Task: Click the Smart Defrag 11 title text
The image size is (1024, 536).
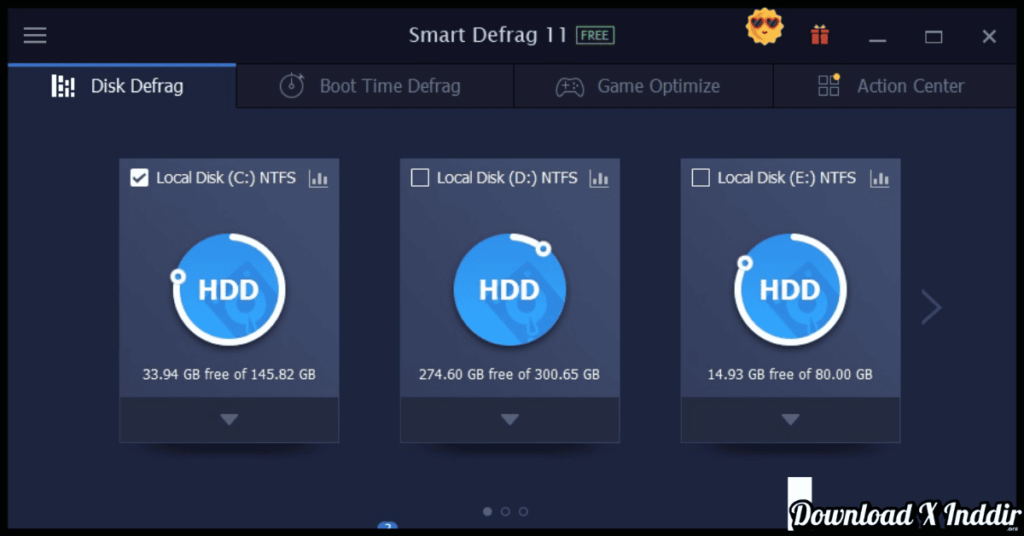Action: (x=488, y=35)
